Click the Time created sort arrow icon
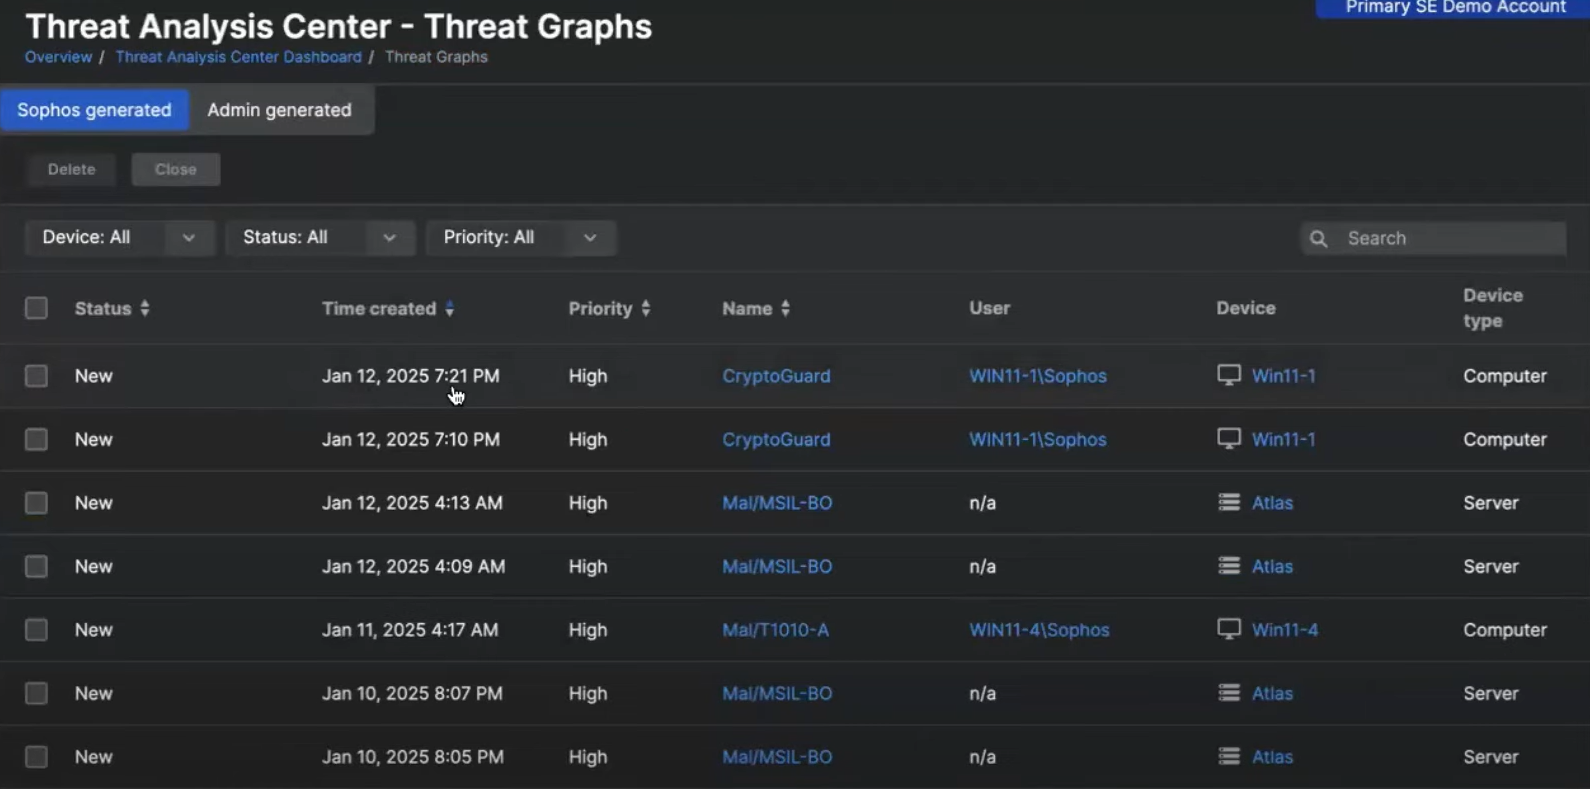 (x=450, y=309)
